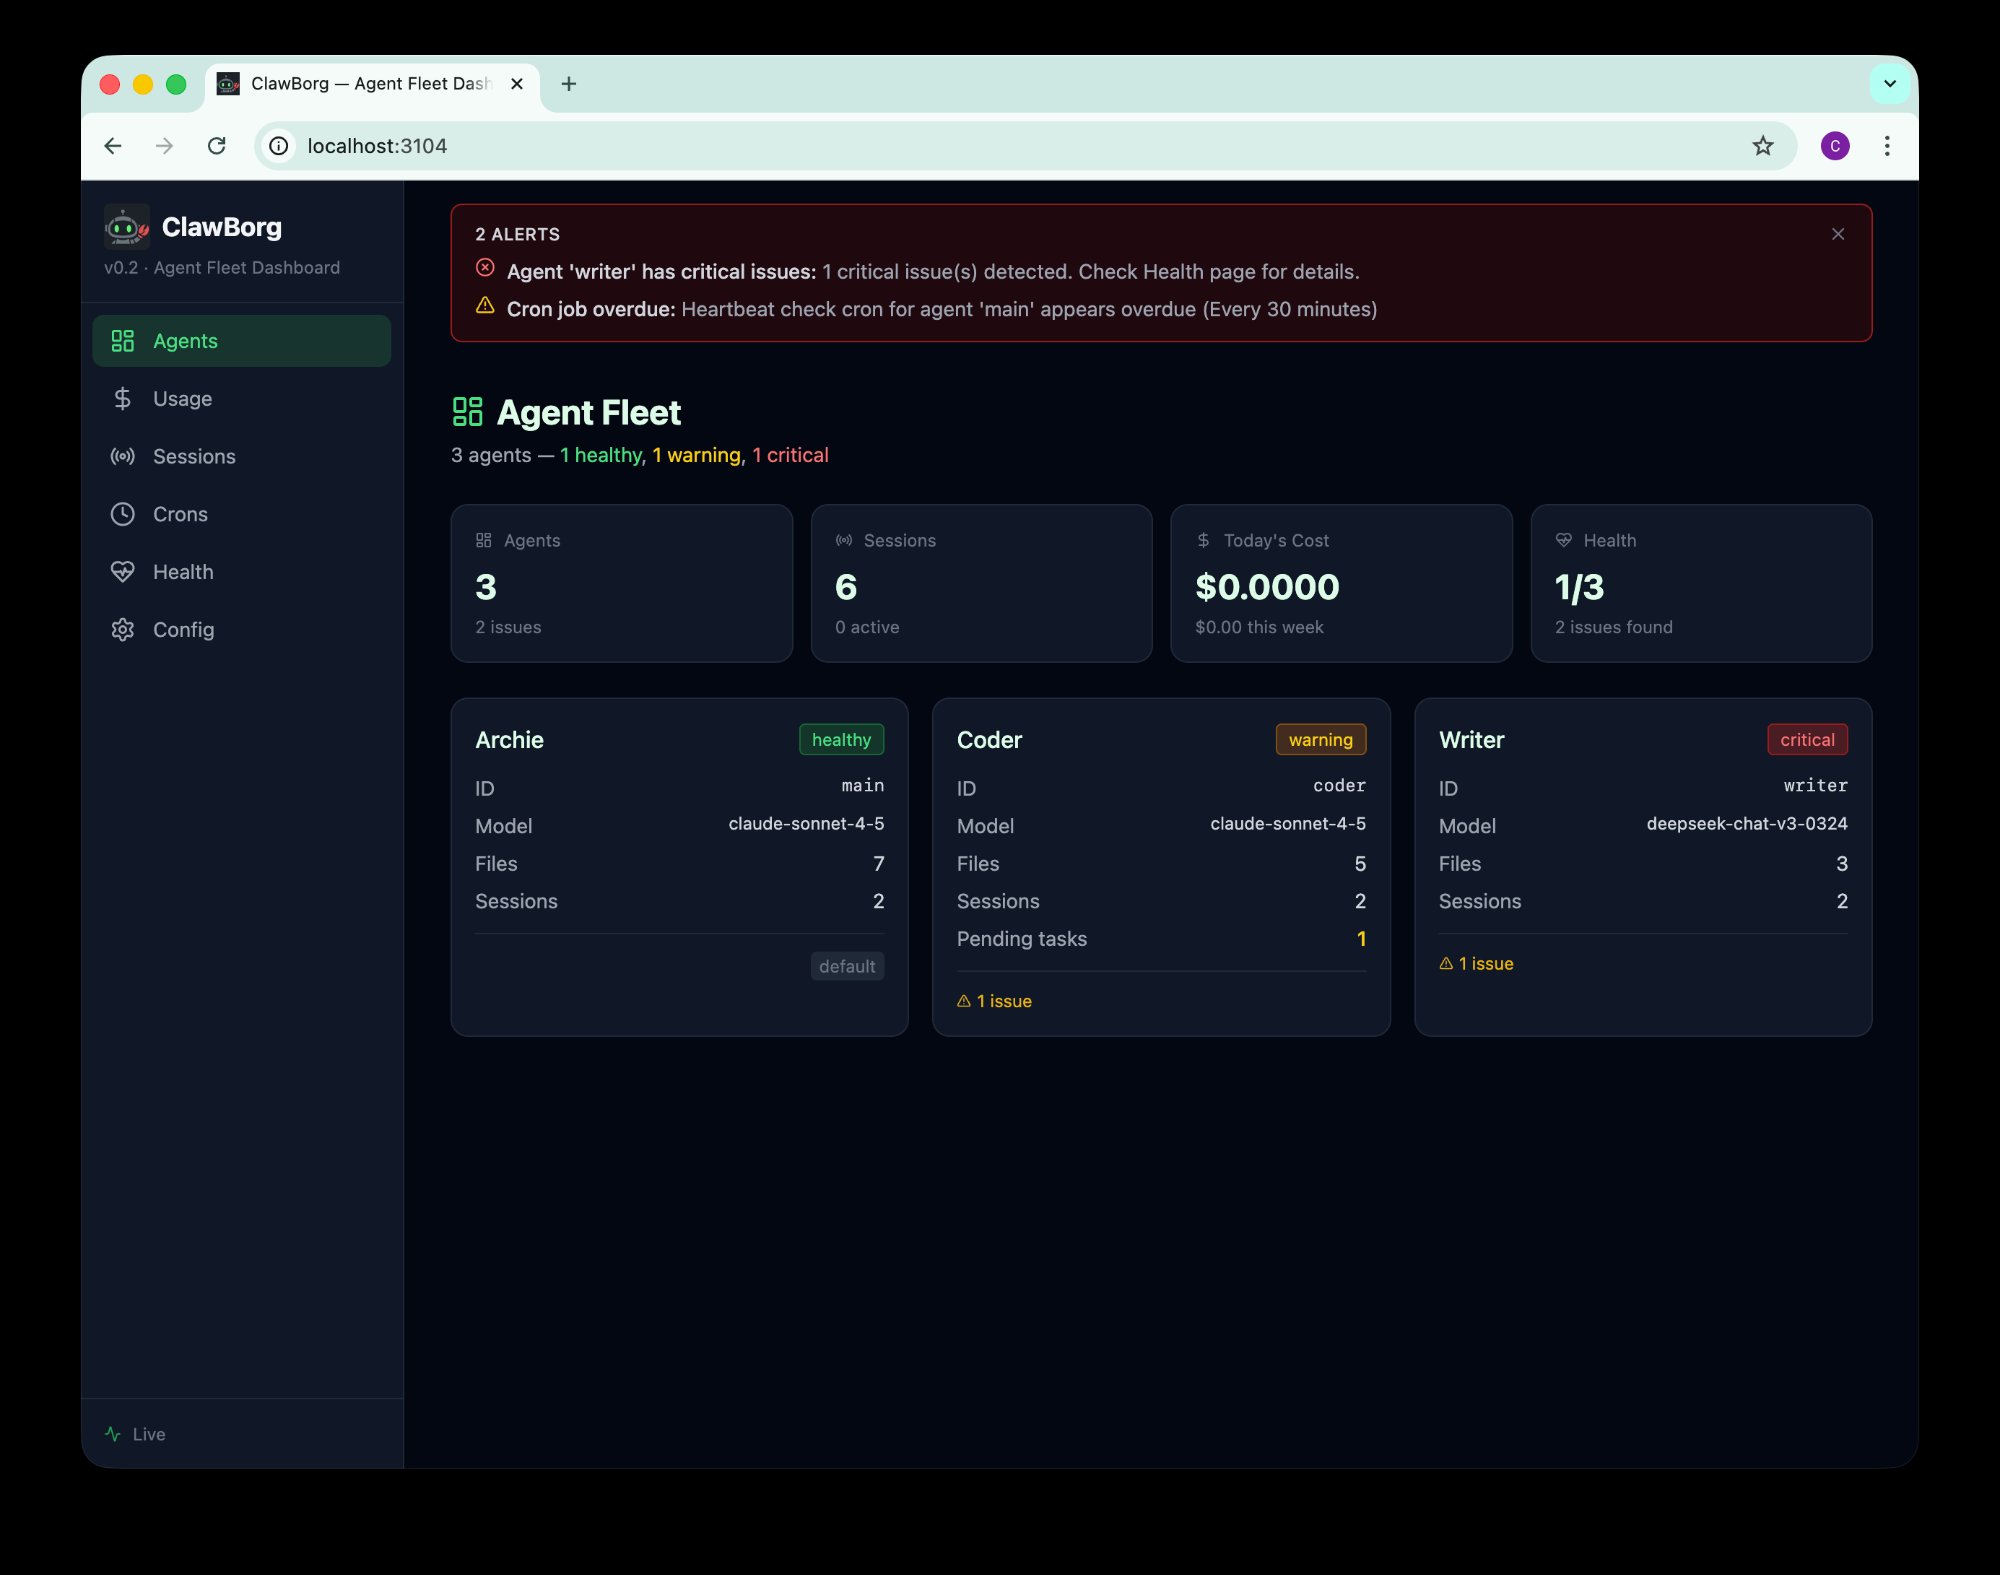Click the 'default' label on Archie card
The image size is (2000, 1575).
[x=846, y=966]
